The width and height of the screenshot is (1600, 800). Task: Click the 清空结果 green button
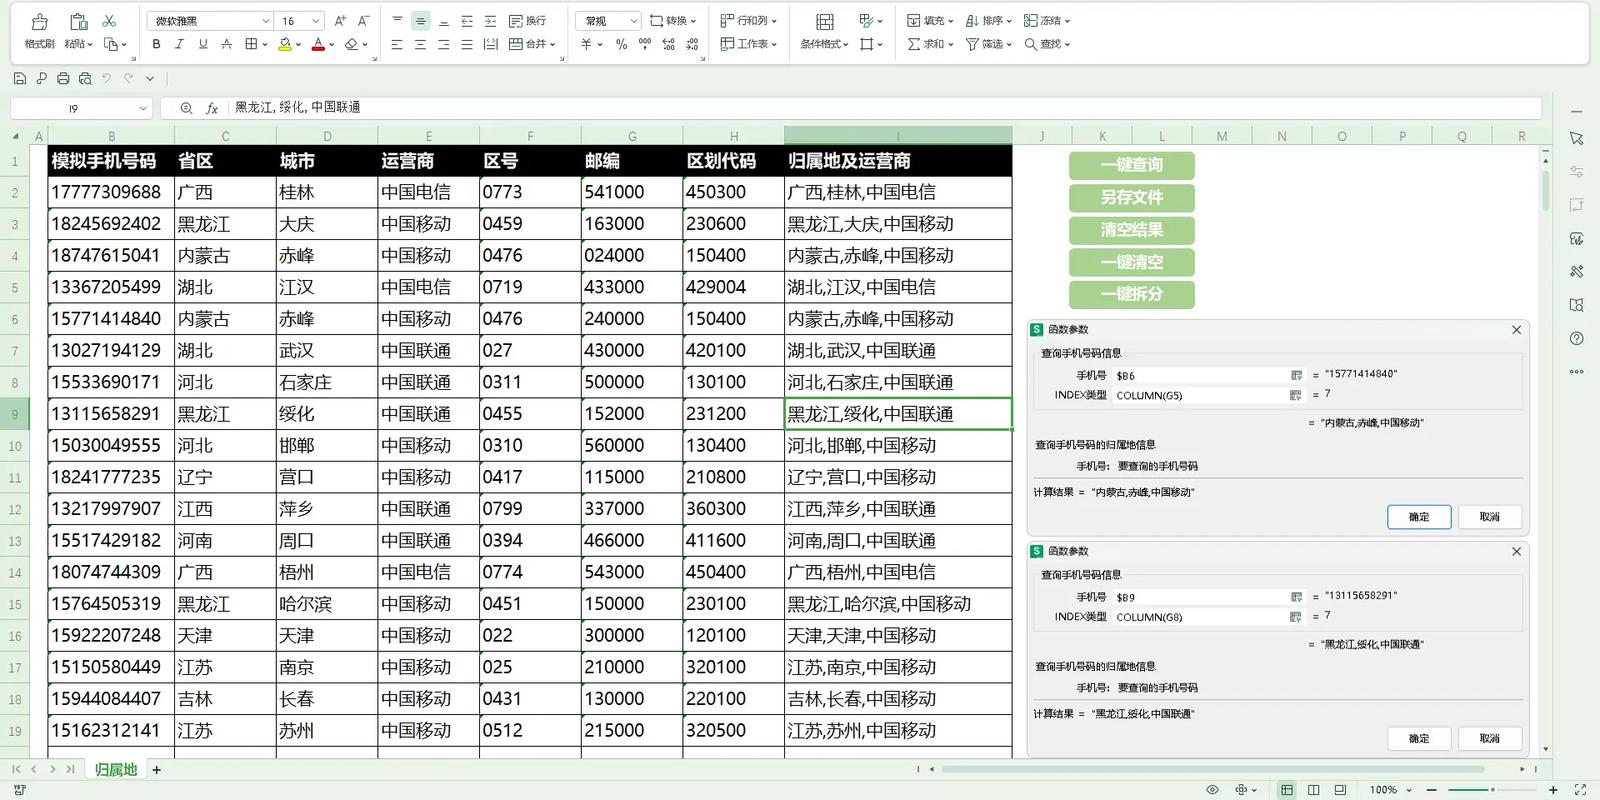point(1131,230)
